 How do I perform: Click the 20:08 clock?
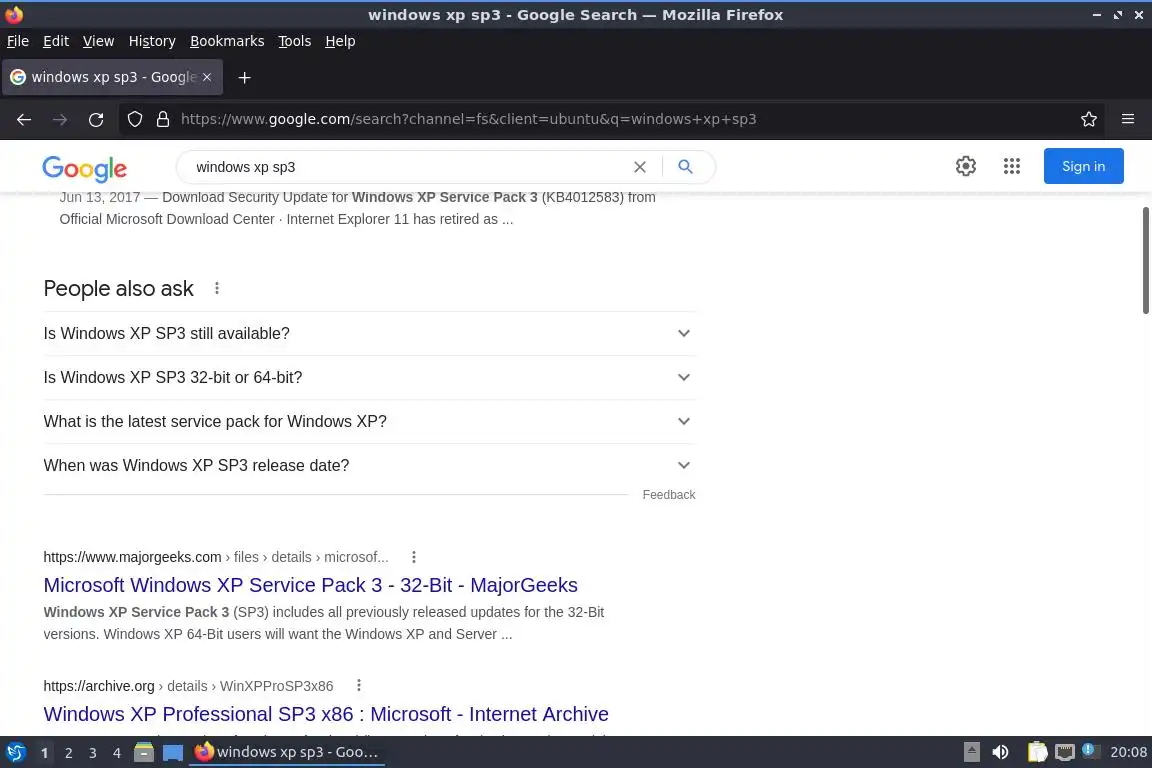(1128, 752)
